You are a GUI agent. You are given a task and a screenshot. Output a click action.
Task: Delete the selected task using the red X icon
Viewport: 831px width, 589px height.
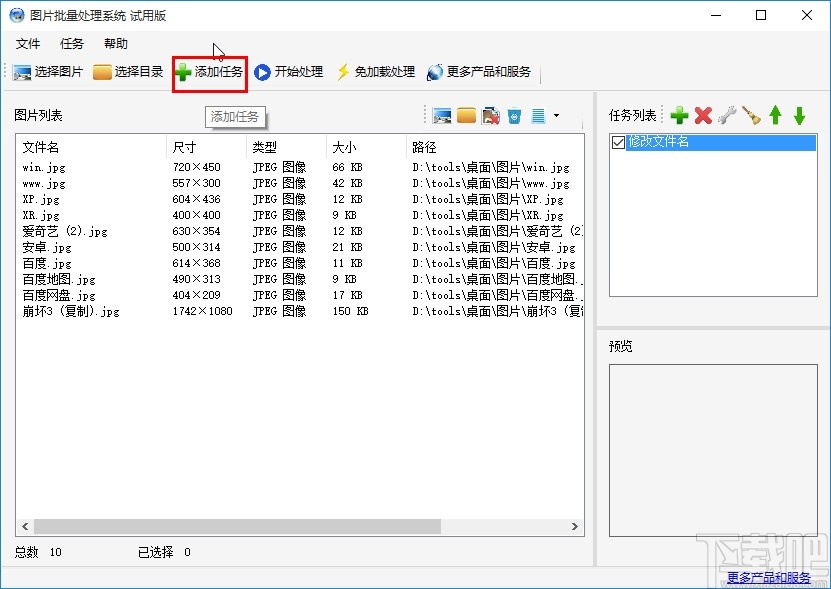pos(703,115)
